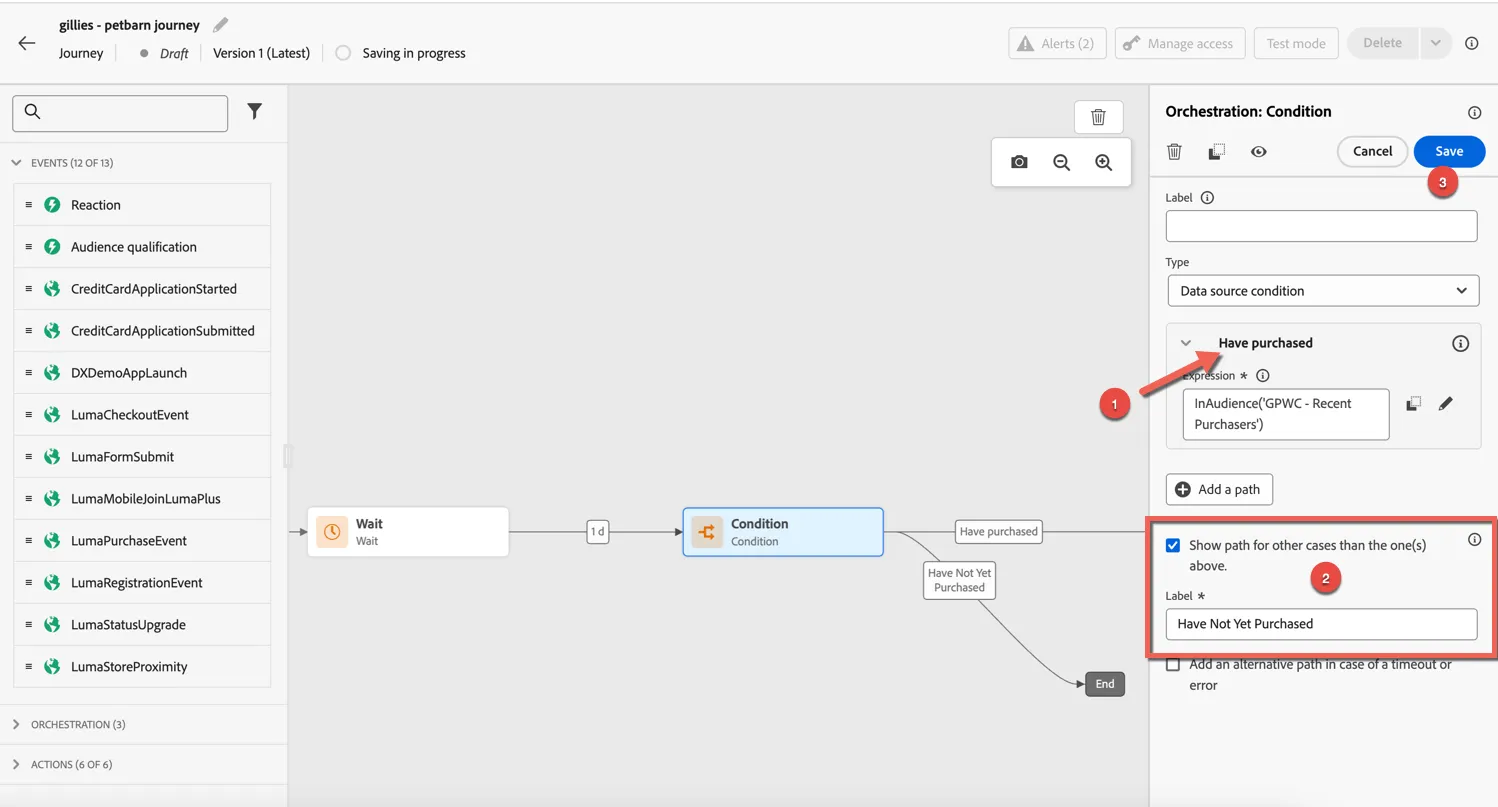The height and width of the screenshot is (807, 1498).
Task: Delete selection with canvas trash icon
Action: (1098, 117)
